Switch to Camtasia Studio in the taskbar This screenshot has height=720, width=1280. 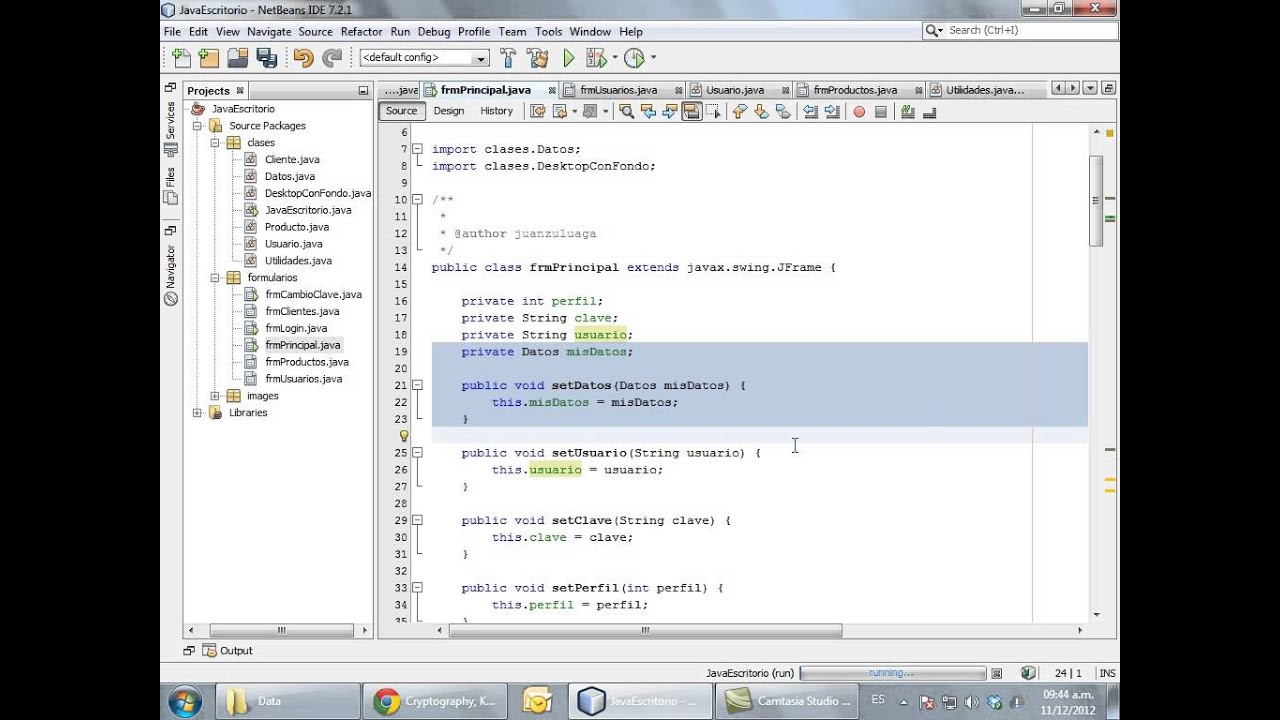click(x=789, y=701)
